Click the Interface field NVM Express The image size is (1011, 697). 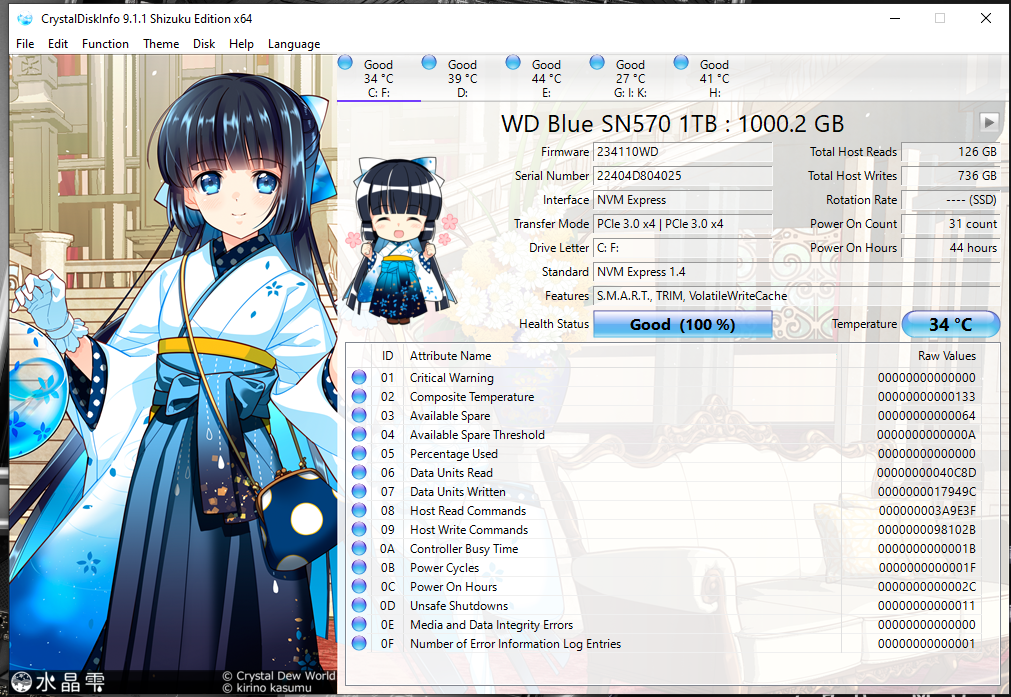click(x=682, y=200)
